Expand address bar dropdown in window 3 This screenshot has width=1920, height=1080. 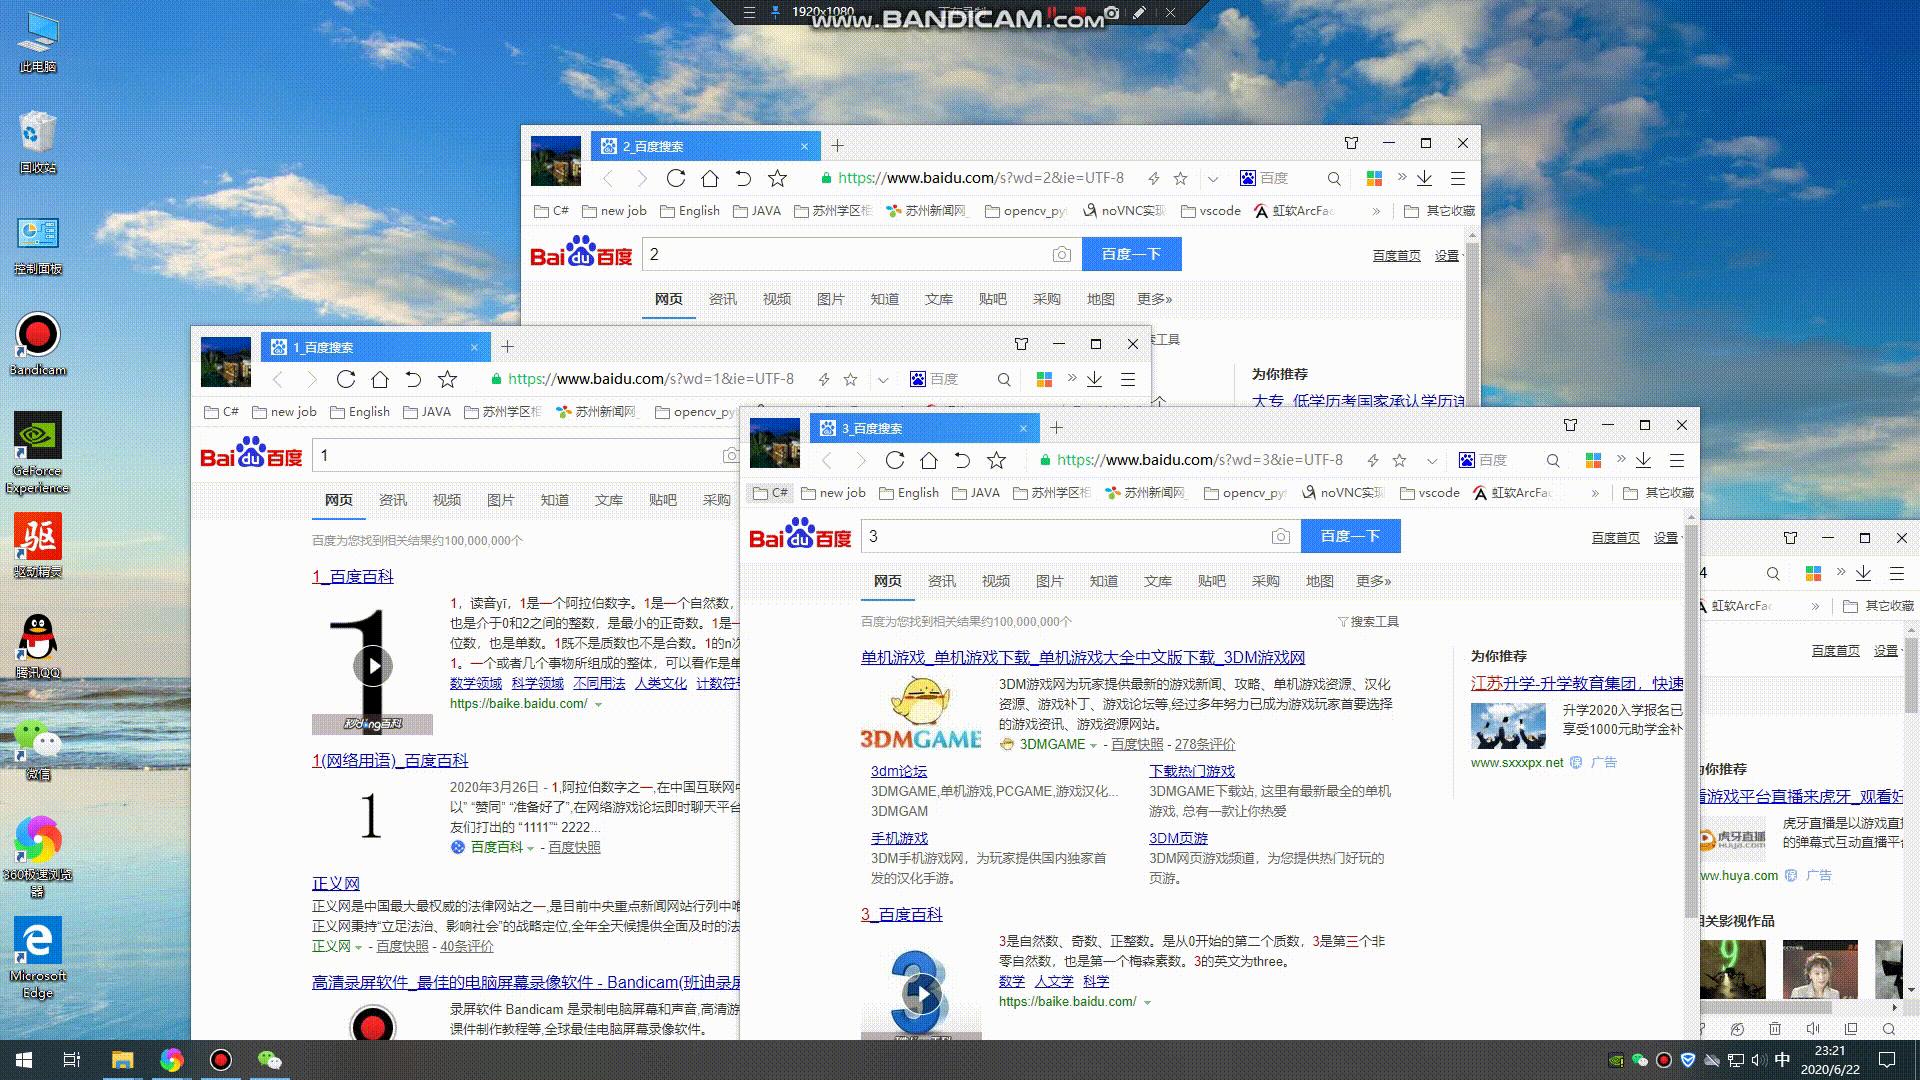(1432, 461)
